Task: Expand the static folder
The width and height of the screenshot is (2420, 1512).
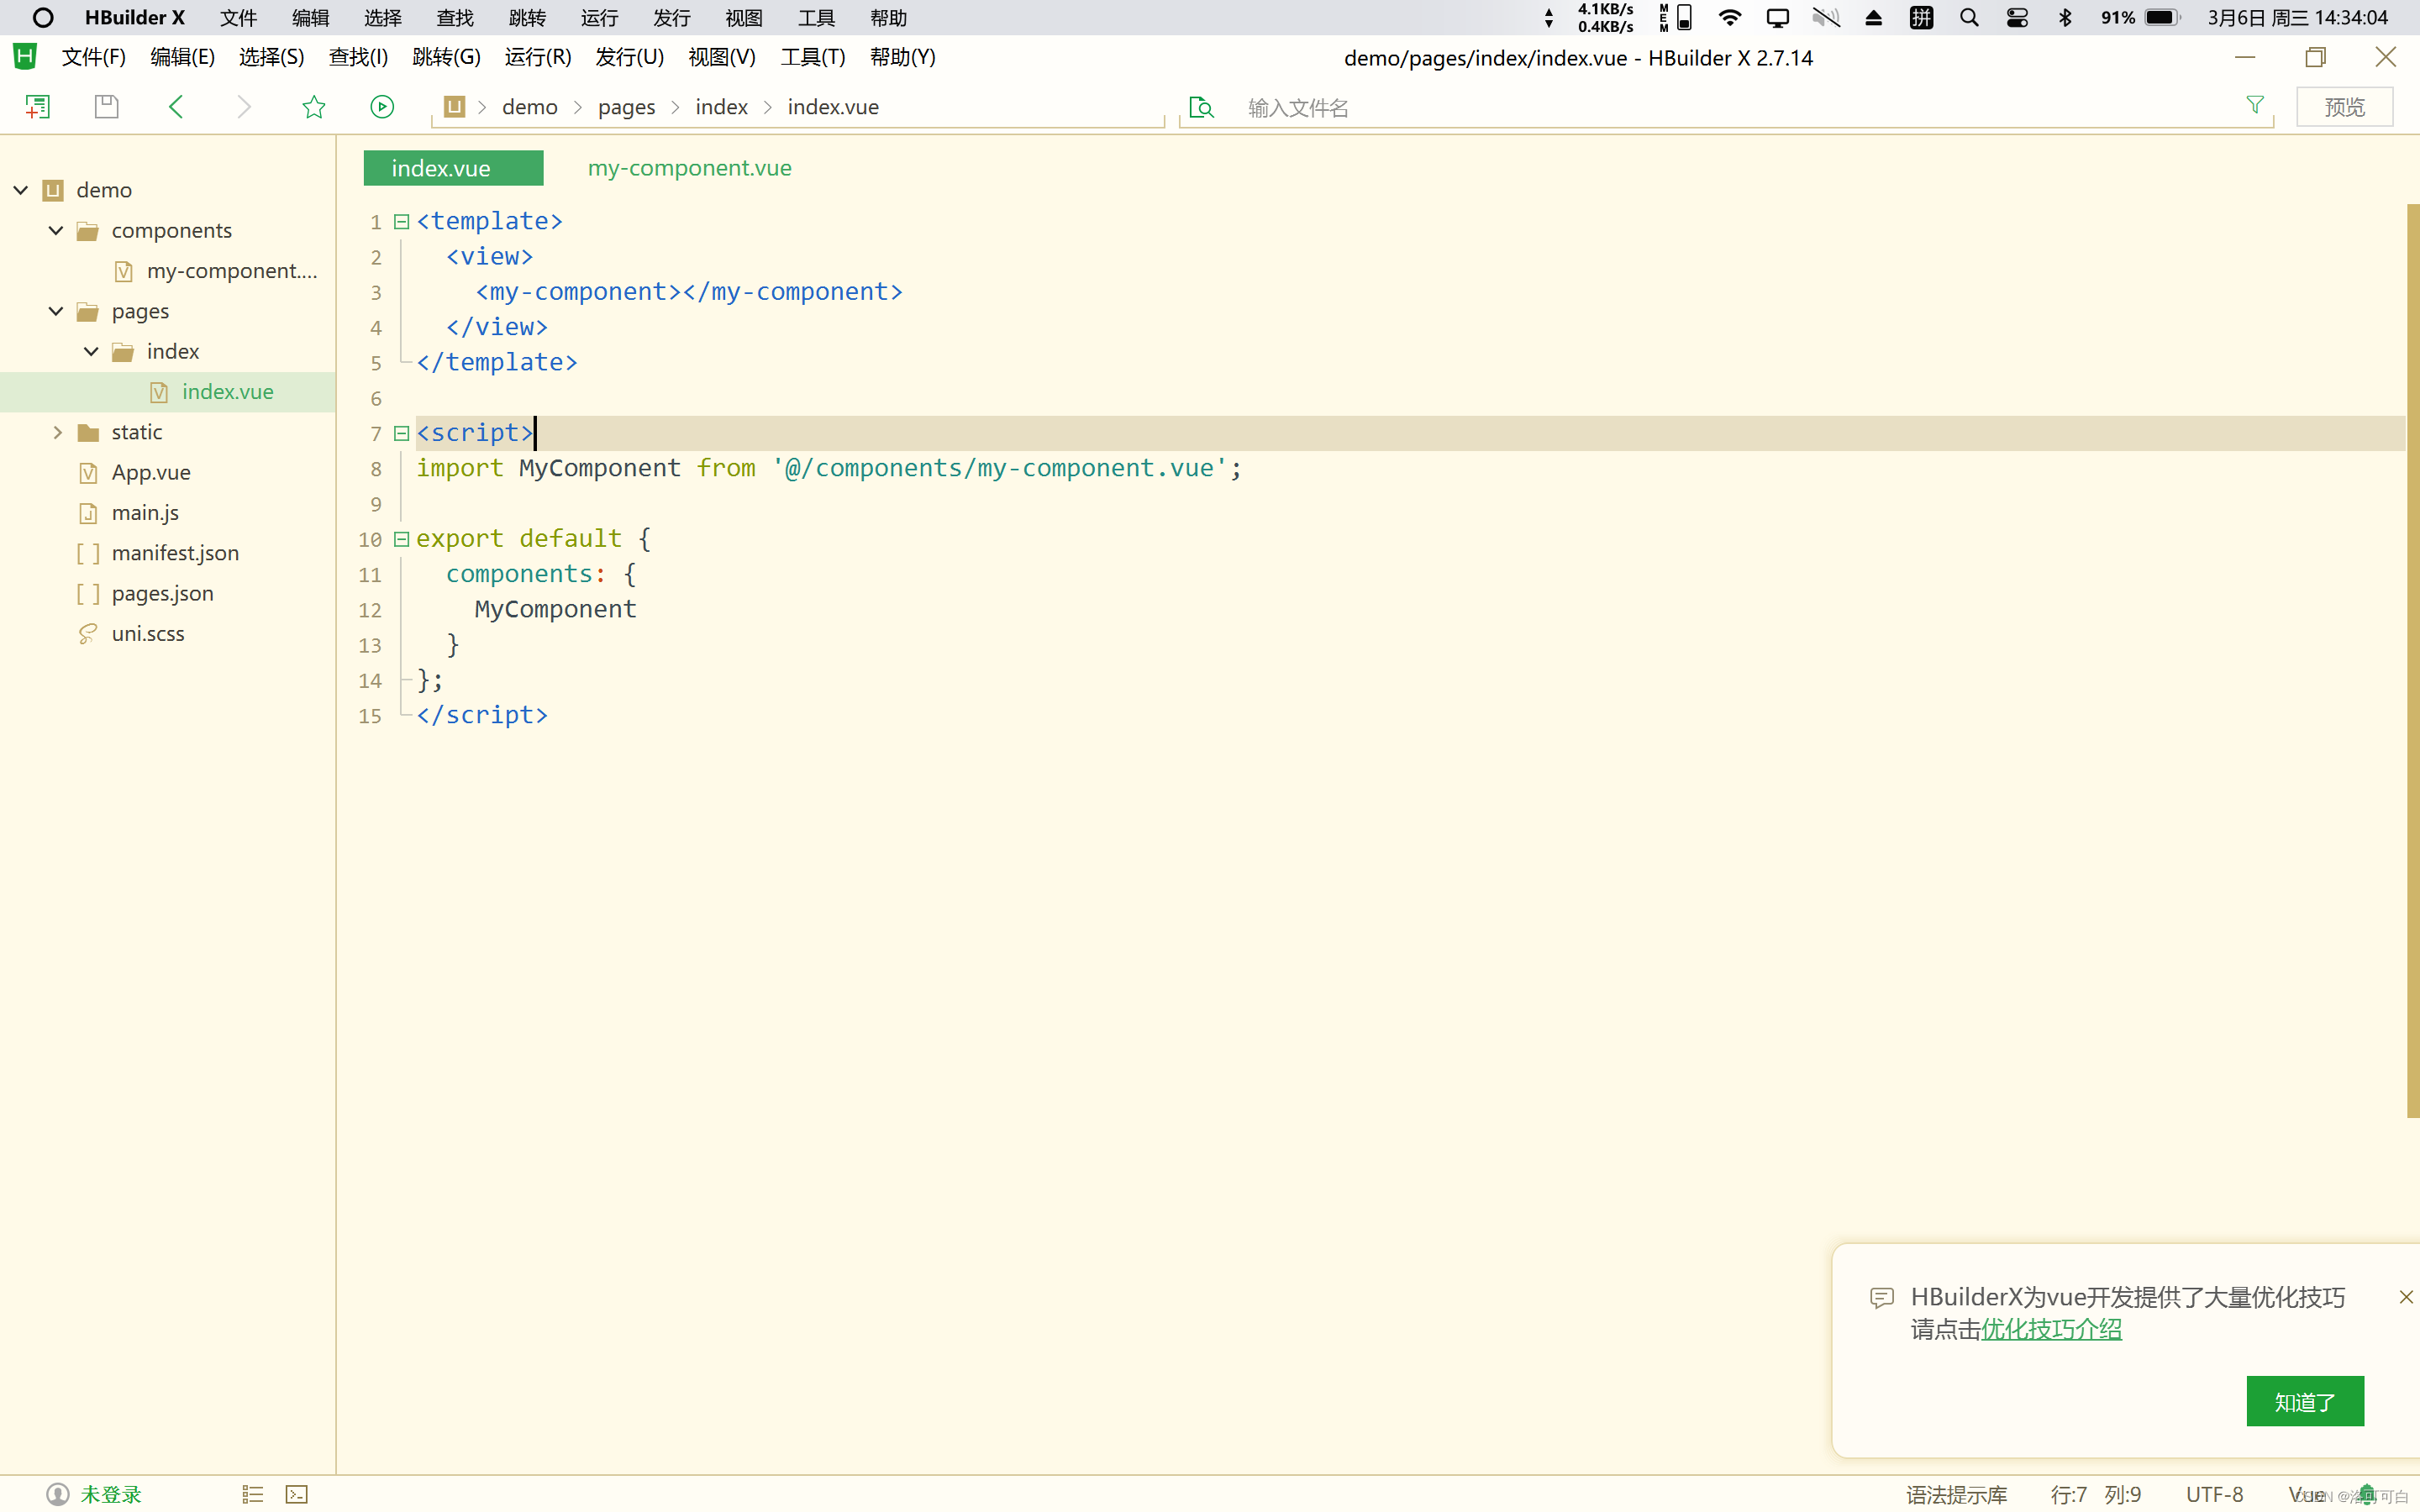Action: (x=57, y=432)
